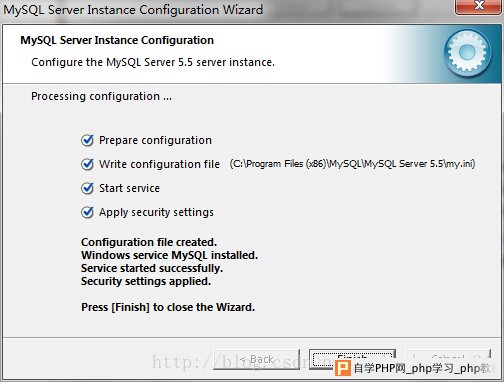The height and width of the screenshot is (382, 504).
Task: Click the Start service step label
Action: pyautogui.click(x=129, y=188)
